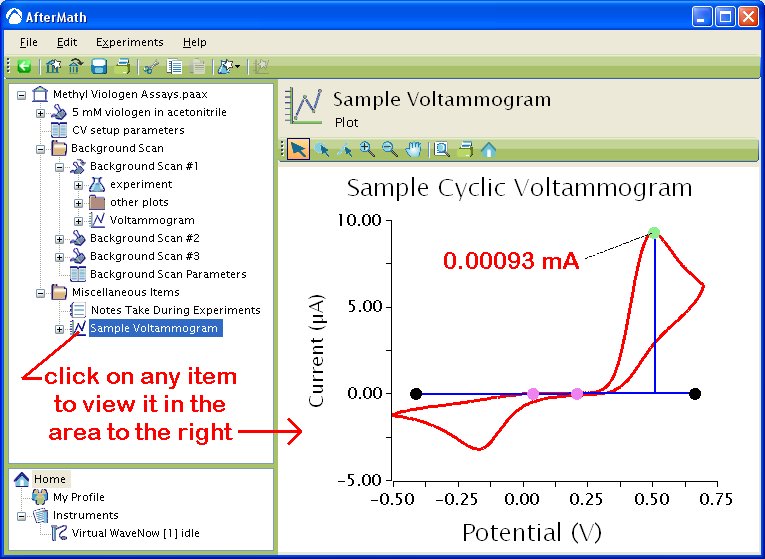
Task: Open the Help menu
Action: click(195, 42)
